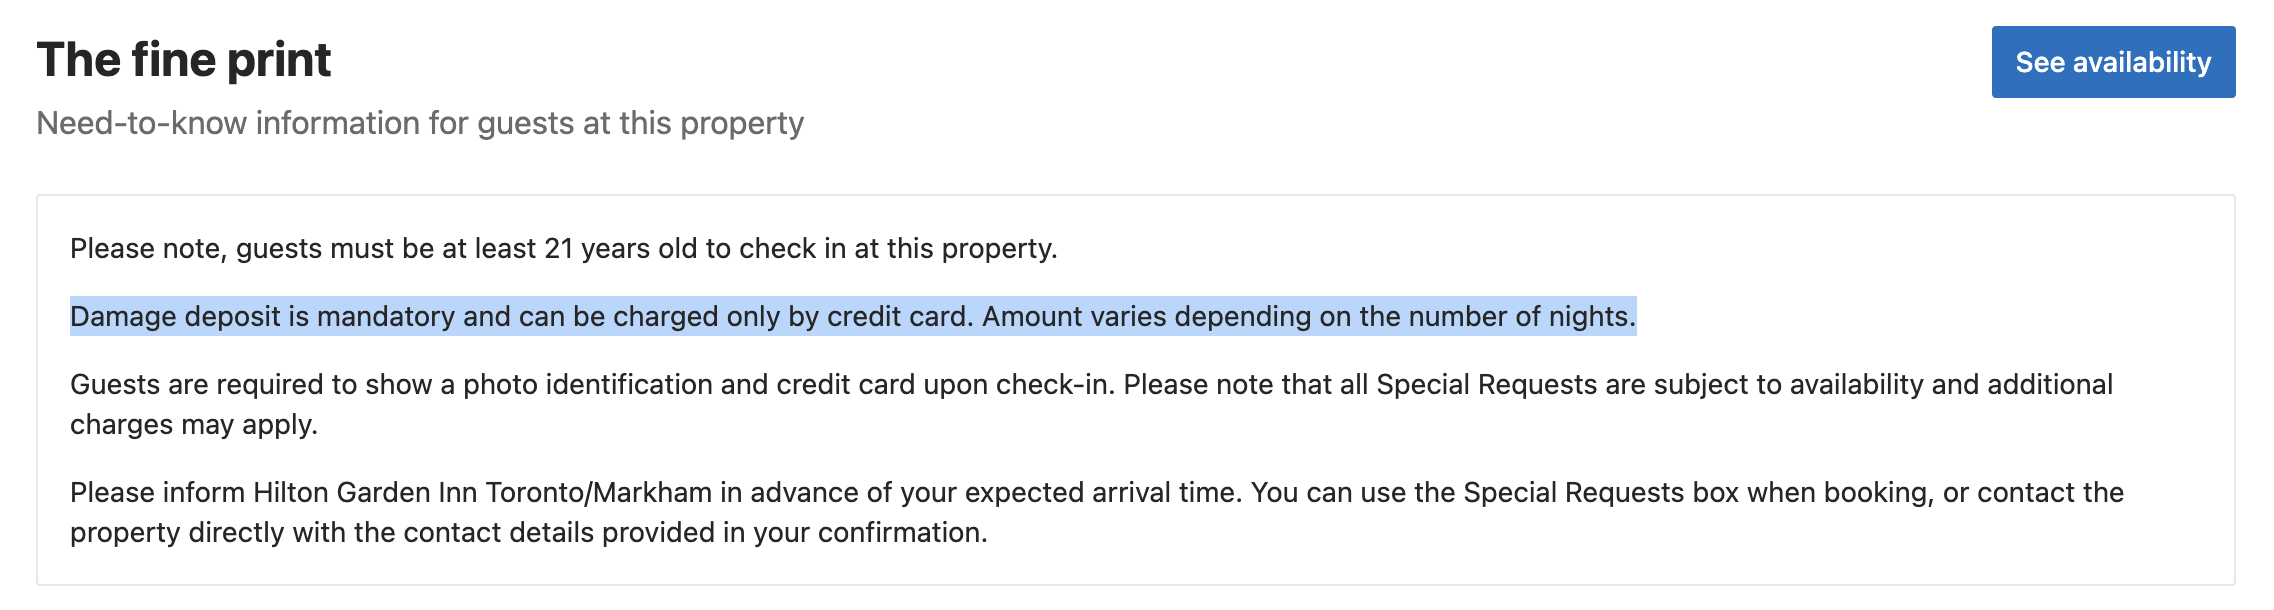
Task: Click the text charges may apply
Action: (x=194, y=425)
